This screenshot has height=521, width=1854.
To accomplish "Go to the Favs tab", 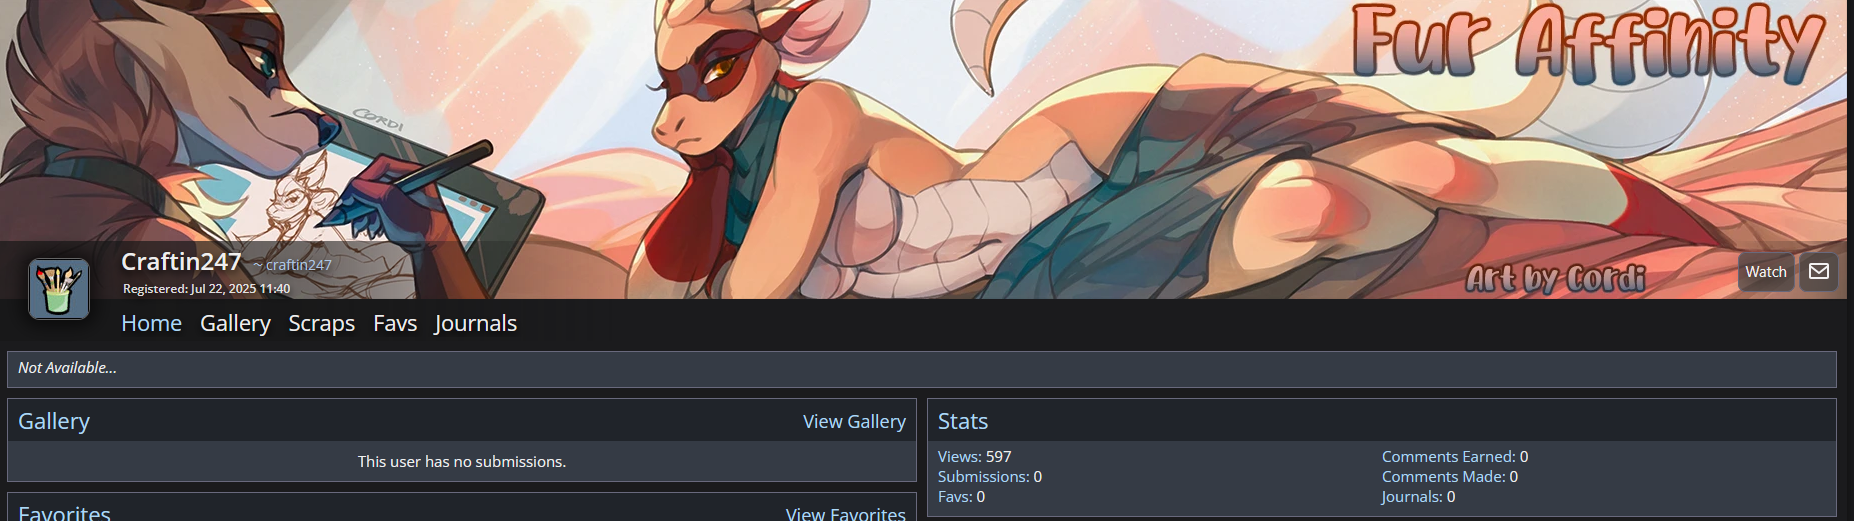I will [395, 323].
